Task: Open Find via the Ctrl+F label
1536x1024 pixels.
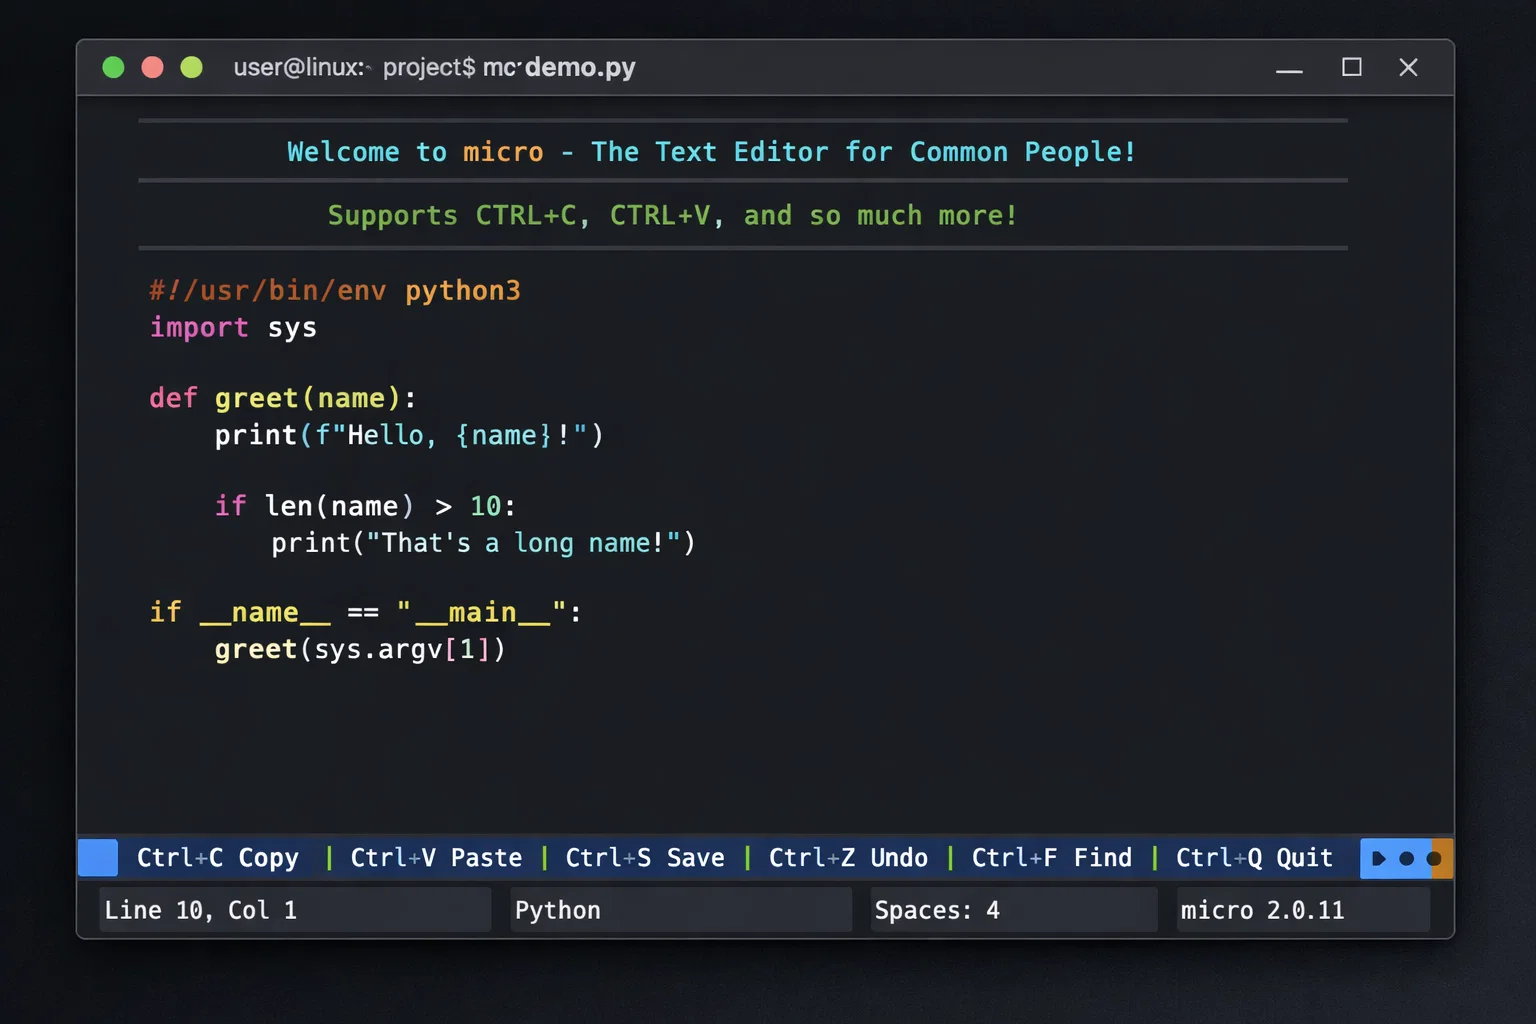Action: click(x=1051, y=858)
